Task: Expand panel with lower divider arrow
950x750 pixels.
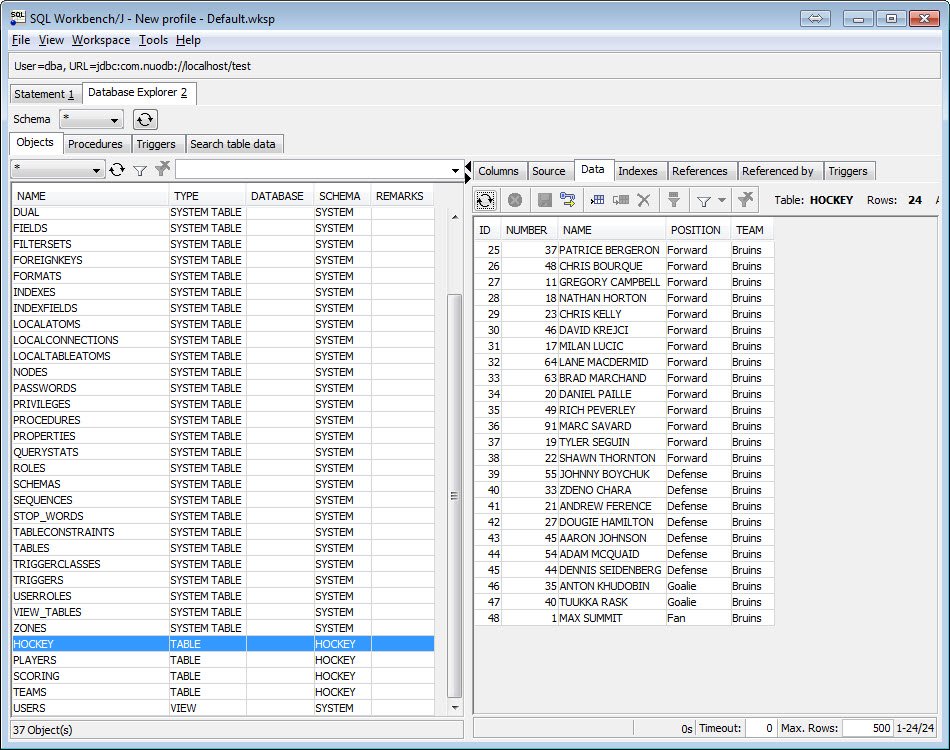Action: 468,178
